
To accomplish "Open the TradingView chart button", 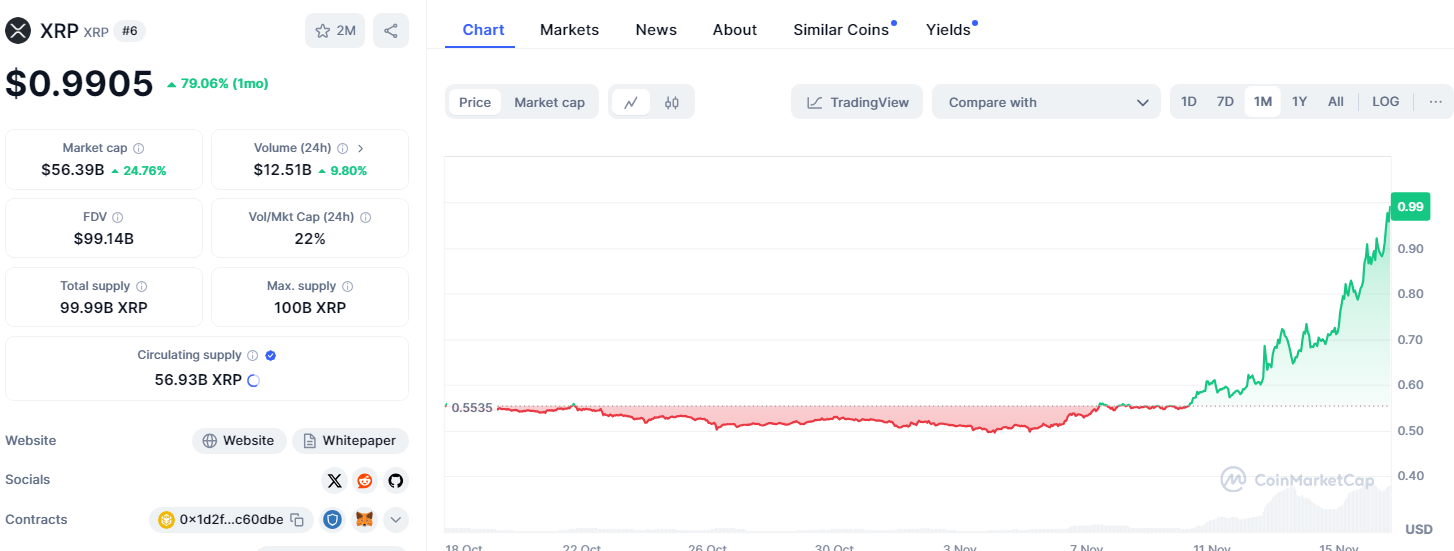I will coord(857,102).
